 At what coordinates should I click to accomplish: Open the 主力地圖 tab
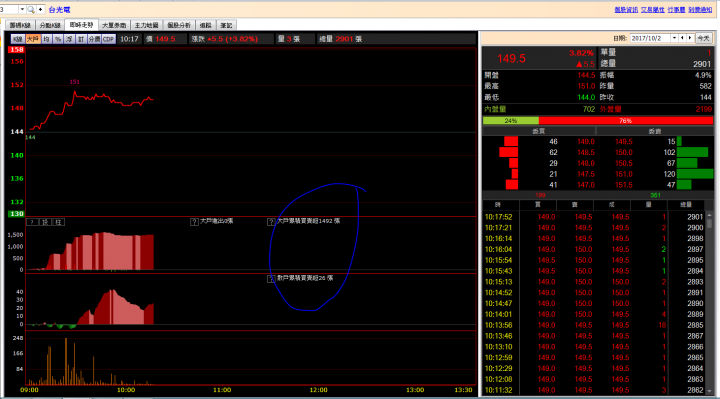coord(146,25)
